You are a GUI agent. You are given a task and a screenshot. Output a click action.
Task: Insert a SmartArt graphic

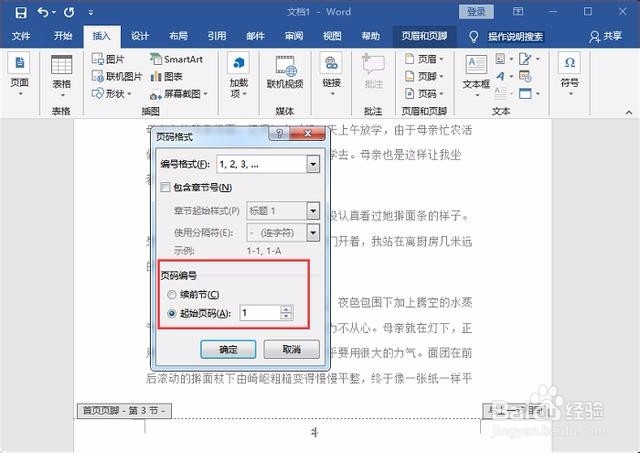tap(176, 59)
